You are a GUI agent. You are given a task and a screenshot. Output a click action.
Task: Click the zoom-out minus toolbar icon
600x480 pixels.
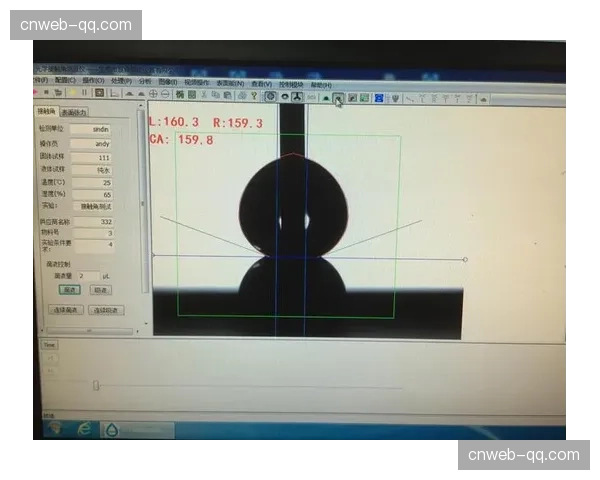tap(164, 94)
